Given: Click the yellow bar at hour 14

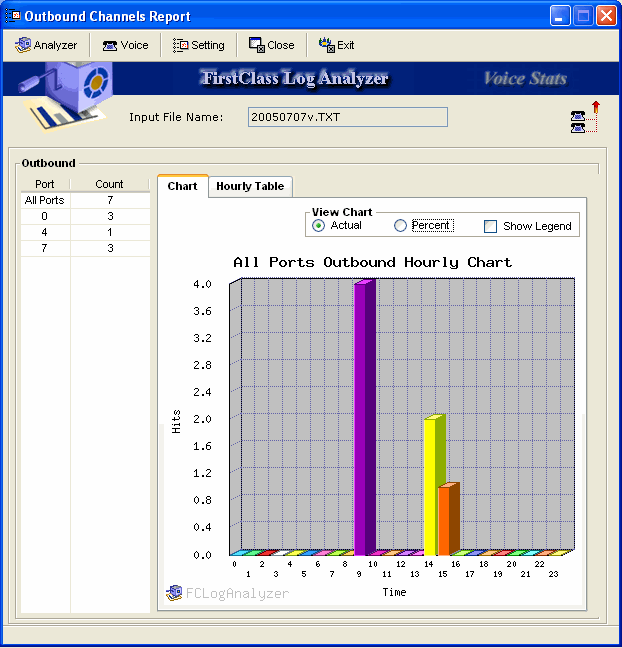Looking at the screenshot, I should (x=431, y=487).
